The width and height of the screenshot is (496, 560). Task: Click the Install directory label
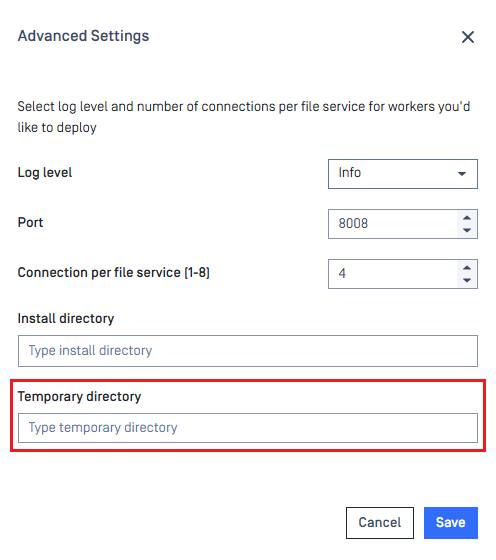tap(66, 318)
